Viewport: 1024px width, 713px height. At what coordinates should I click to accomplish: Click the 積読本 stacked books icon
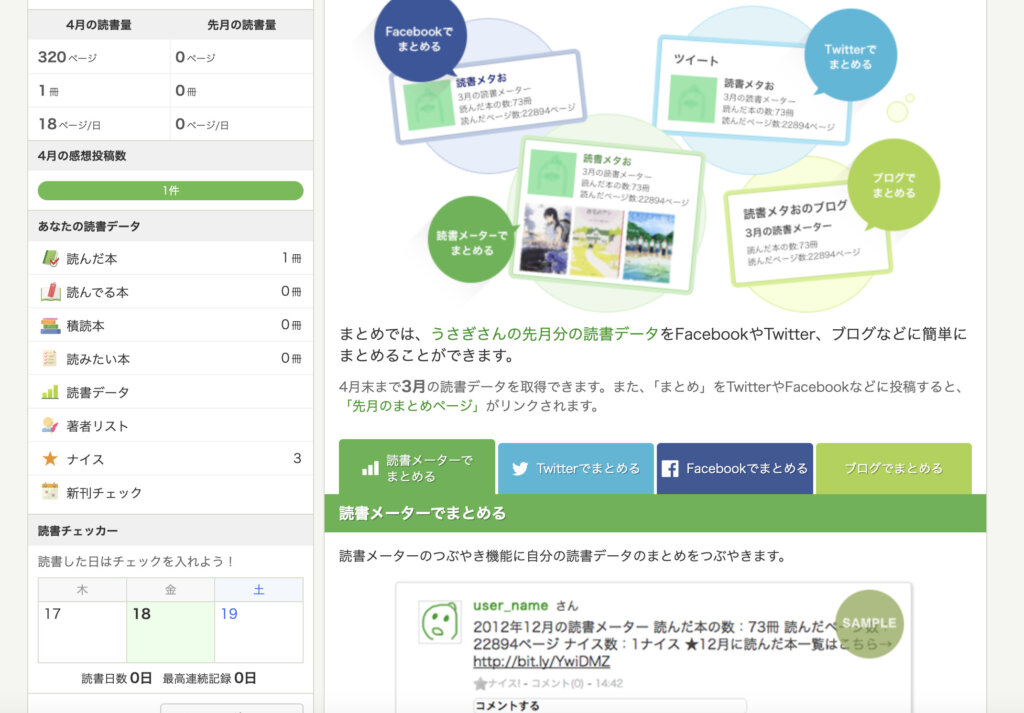click(x=50, y=325)
